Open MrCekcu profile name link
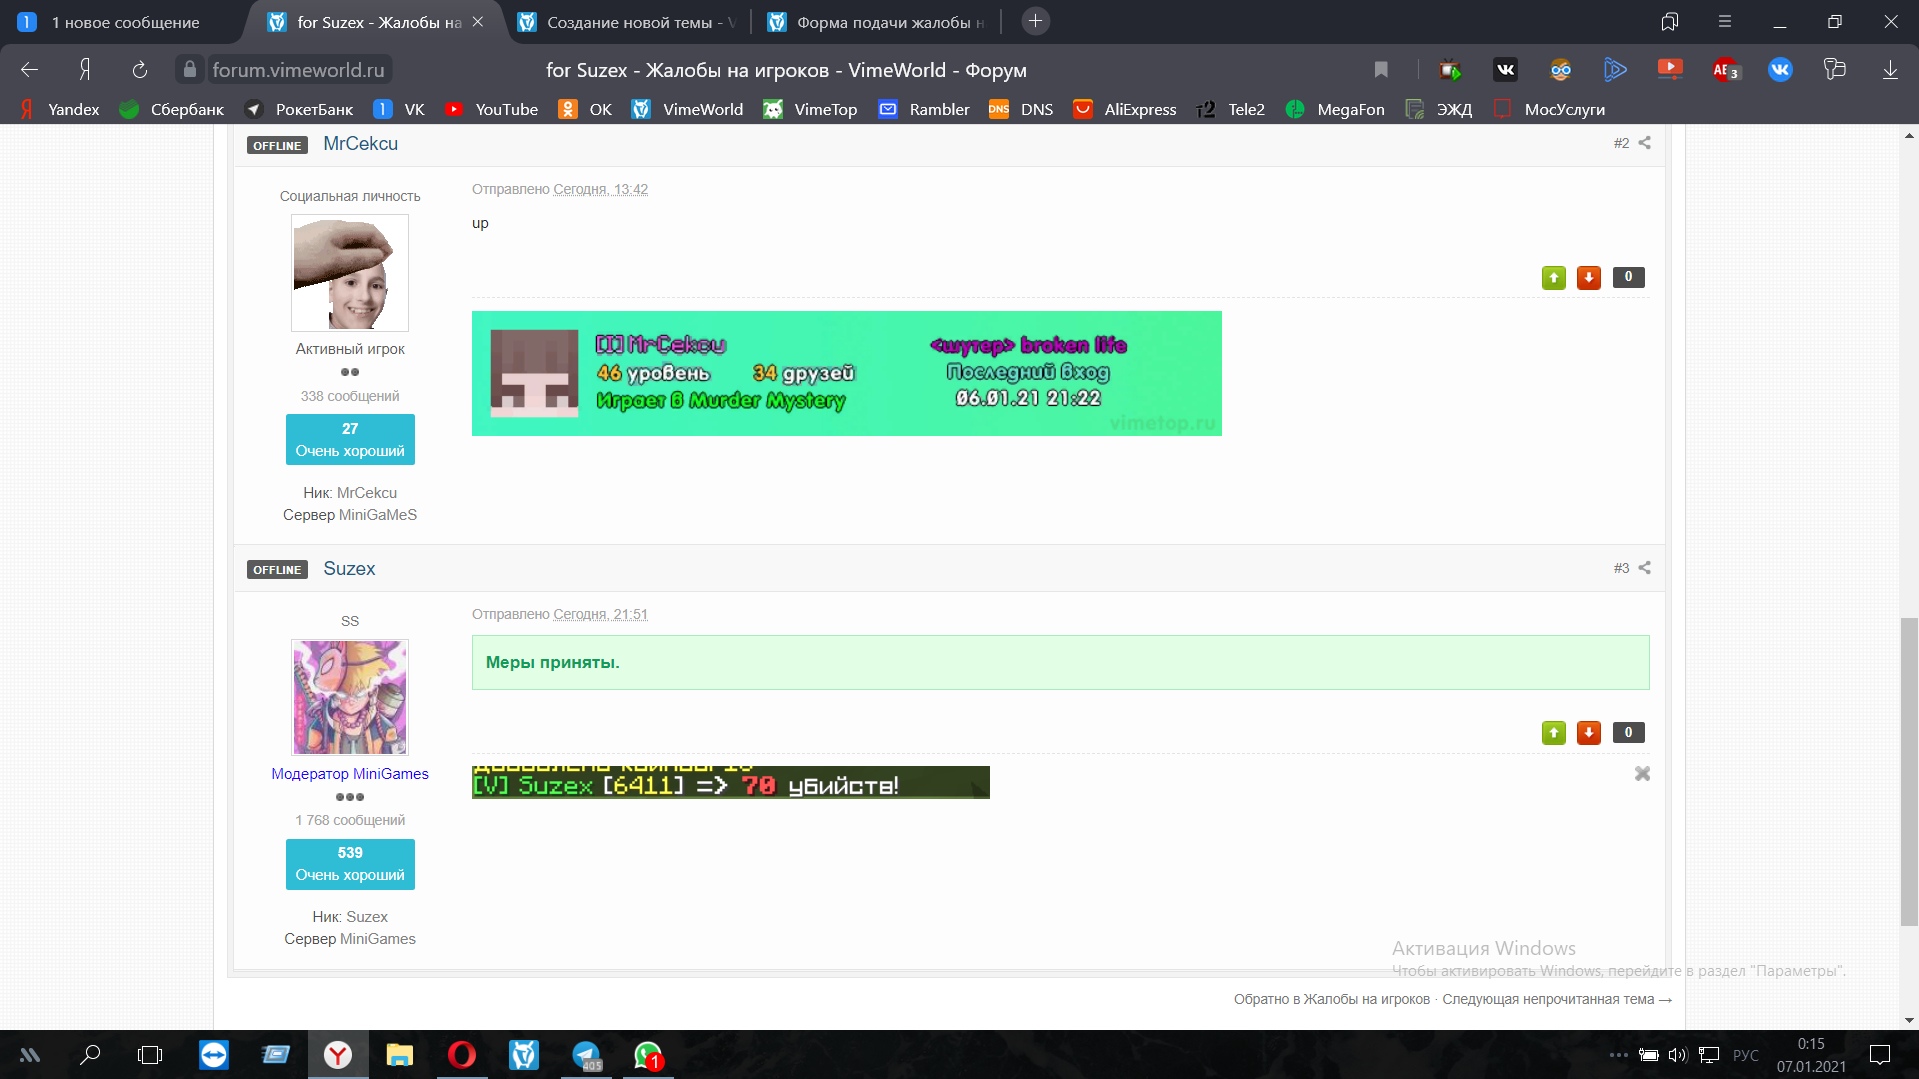 [x=360, y=144]
